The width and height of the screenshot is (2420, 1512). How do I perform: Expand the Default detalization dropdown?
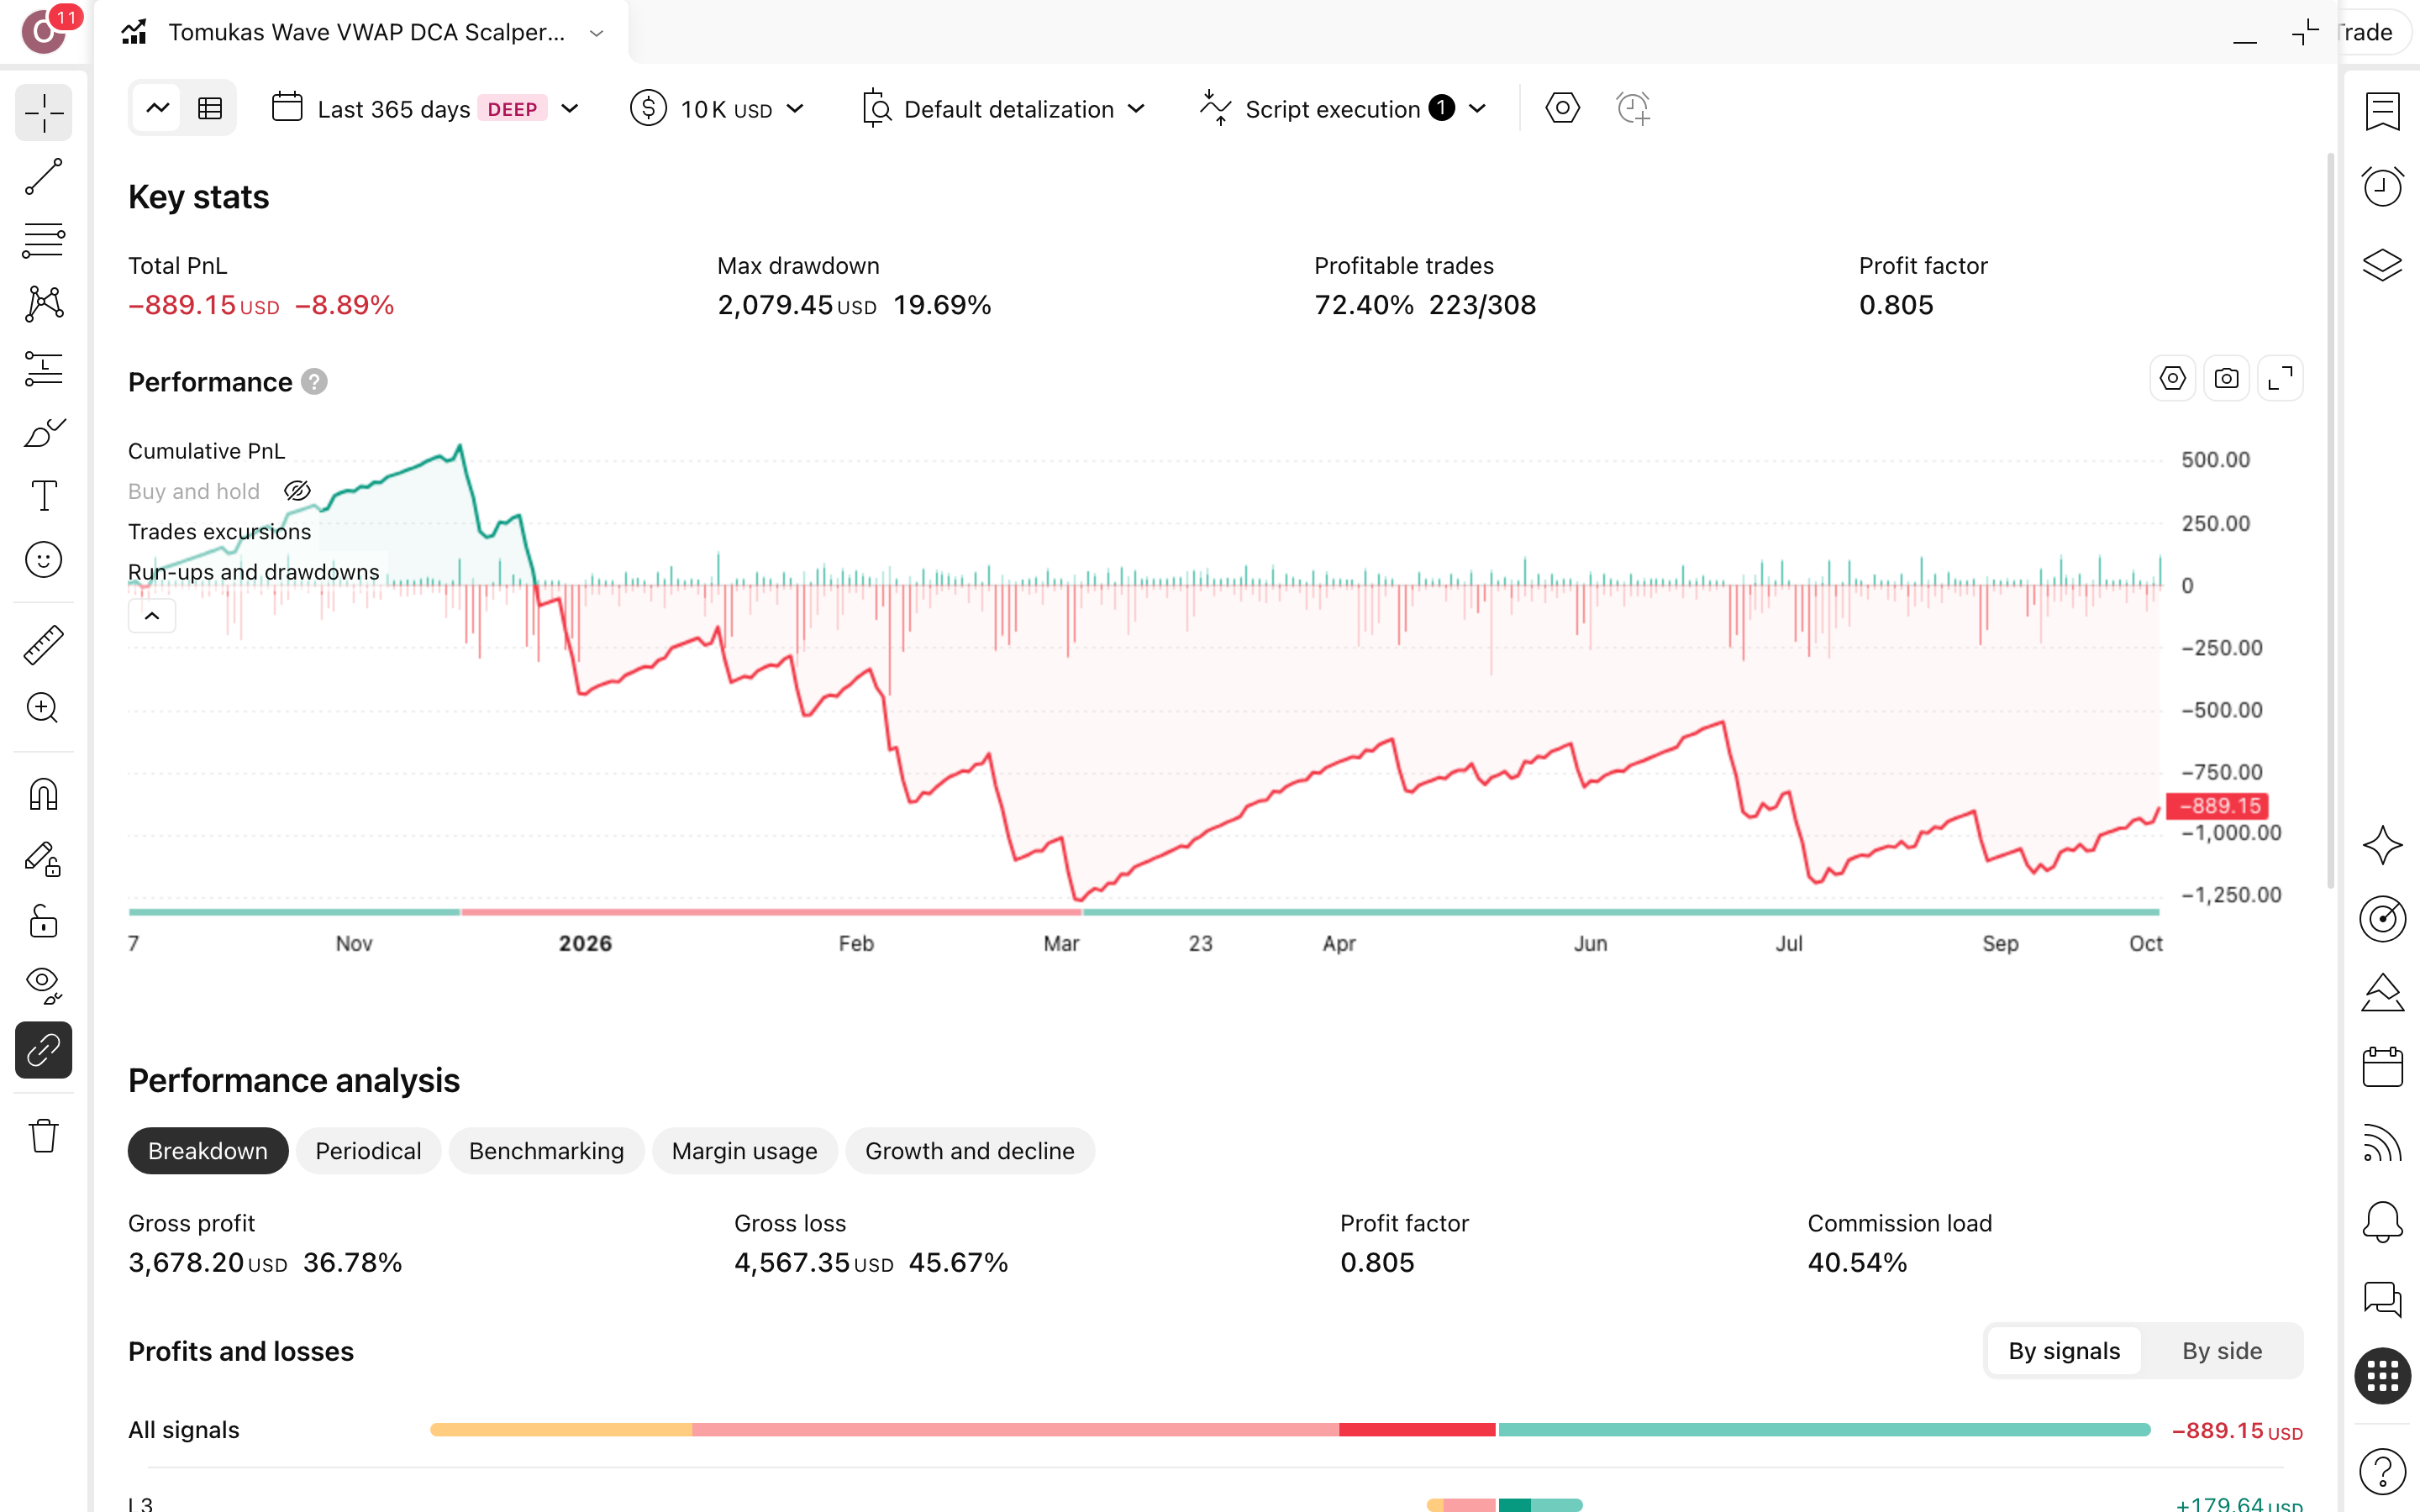tap(1004, 109)
